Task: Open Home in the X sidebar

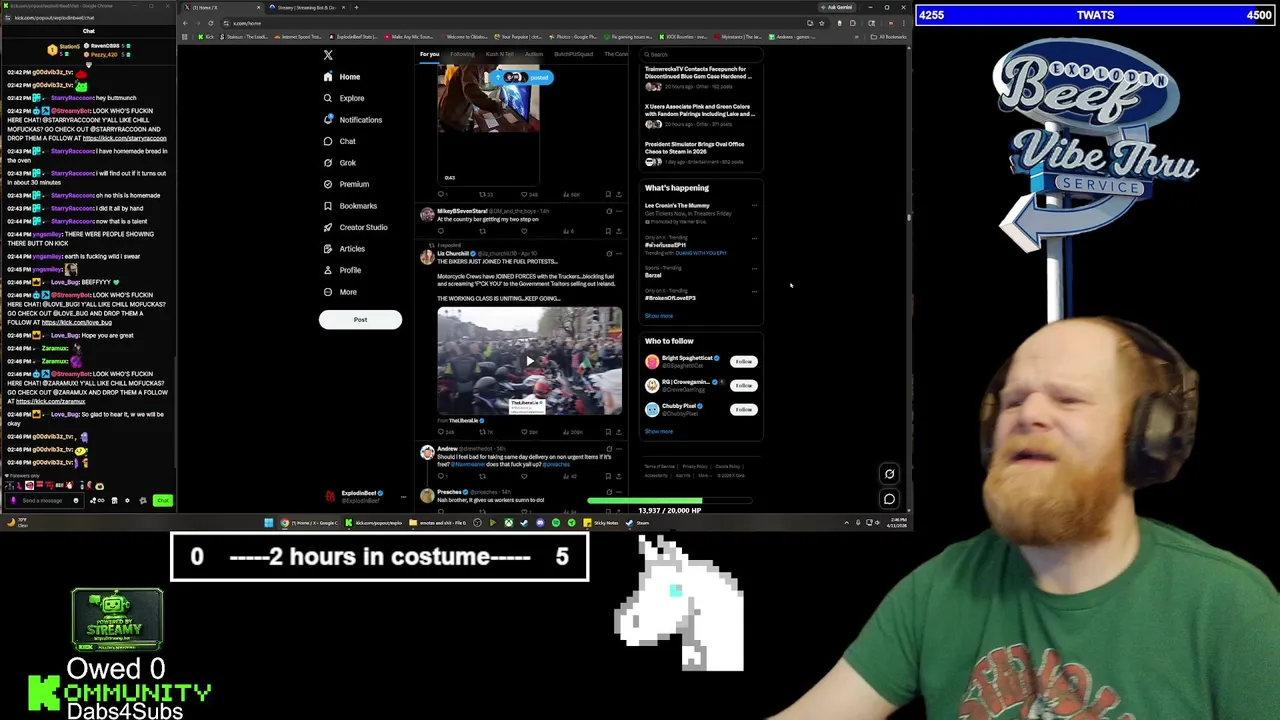Action: 341,77
